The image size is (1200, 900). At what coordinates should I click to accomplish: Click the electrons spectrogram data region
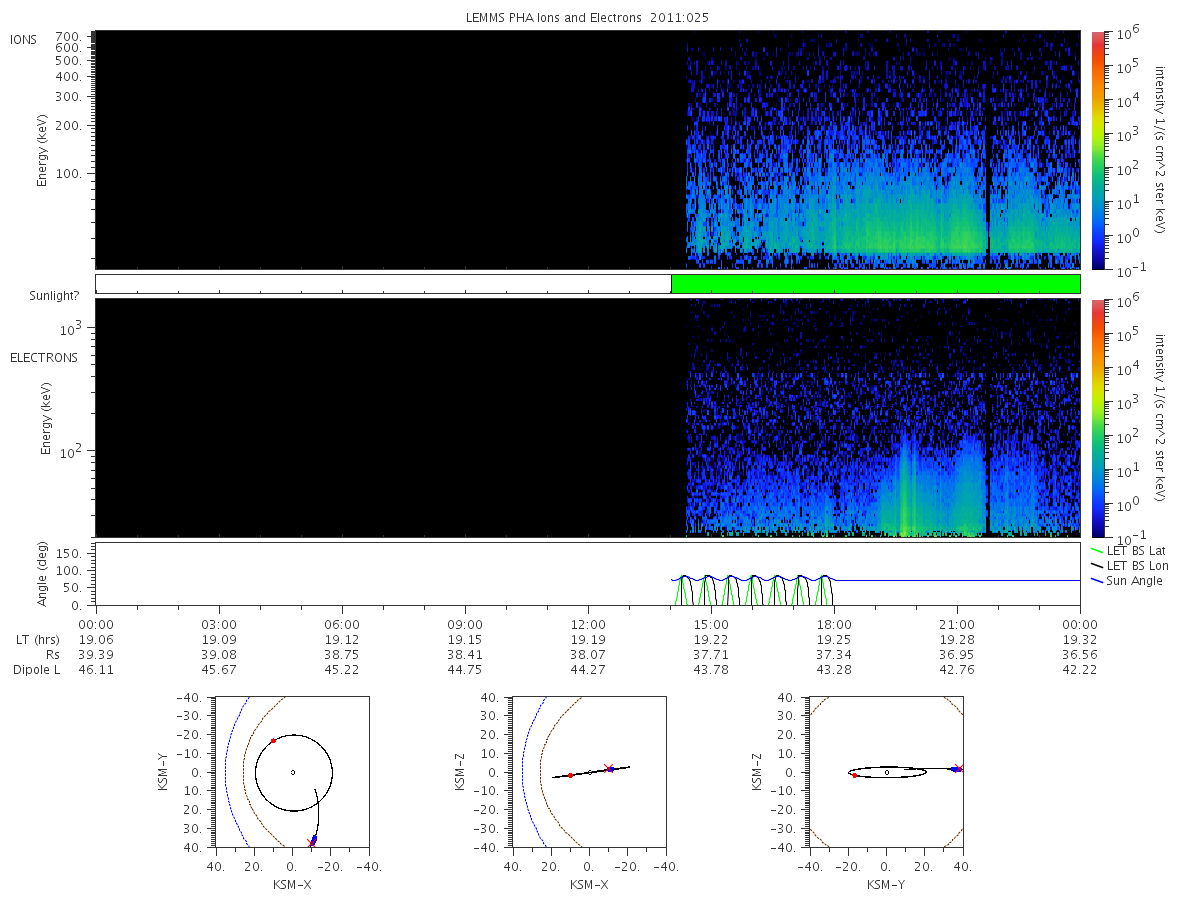coord(588,418)
